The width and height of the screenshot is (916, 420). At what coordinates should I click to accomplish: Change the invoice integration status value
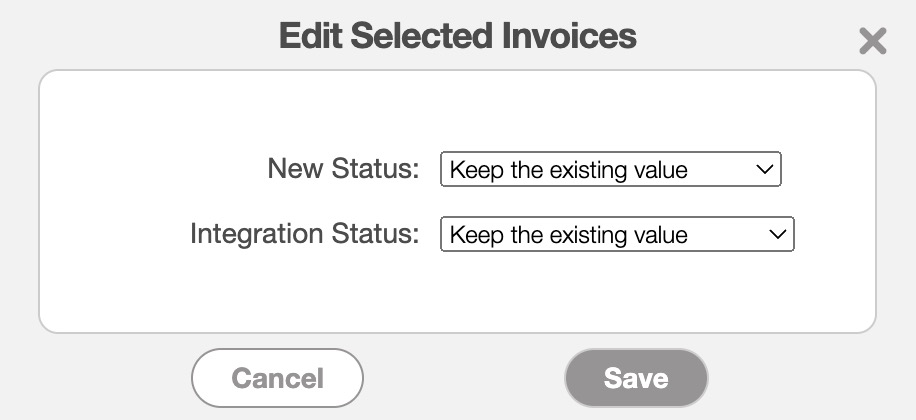(617, 235)
